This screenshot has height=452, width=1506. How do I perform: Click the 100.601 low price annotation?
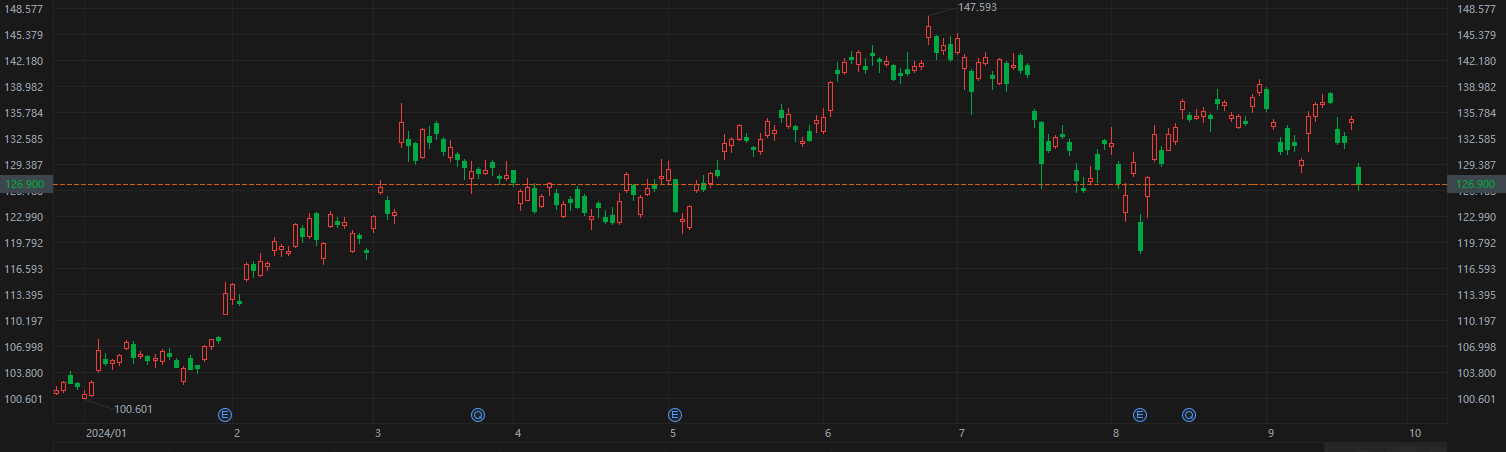[x=133, y=409]
